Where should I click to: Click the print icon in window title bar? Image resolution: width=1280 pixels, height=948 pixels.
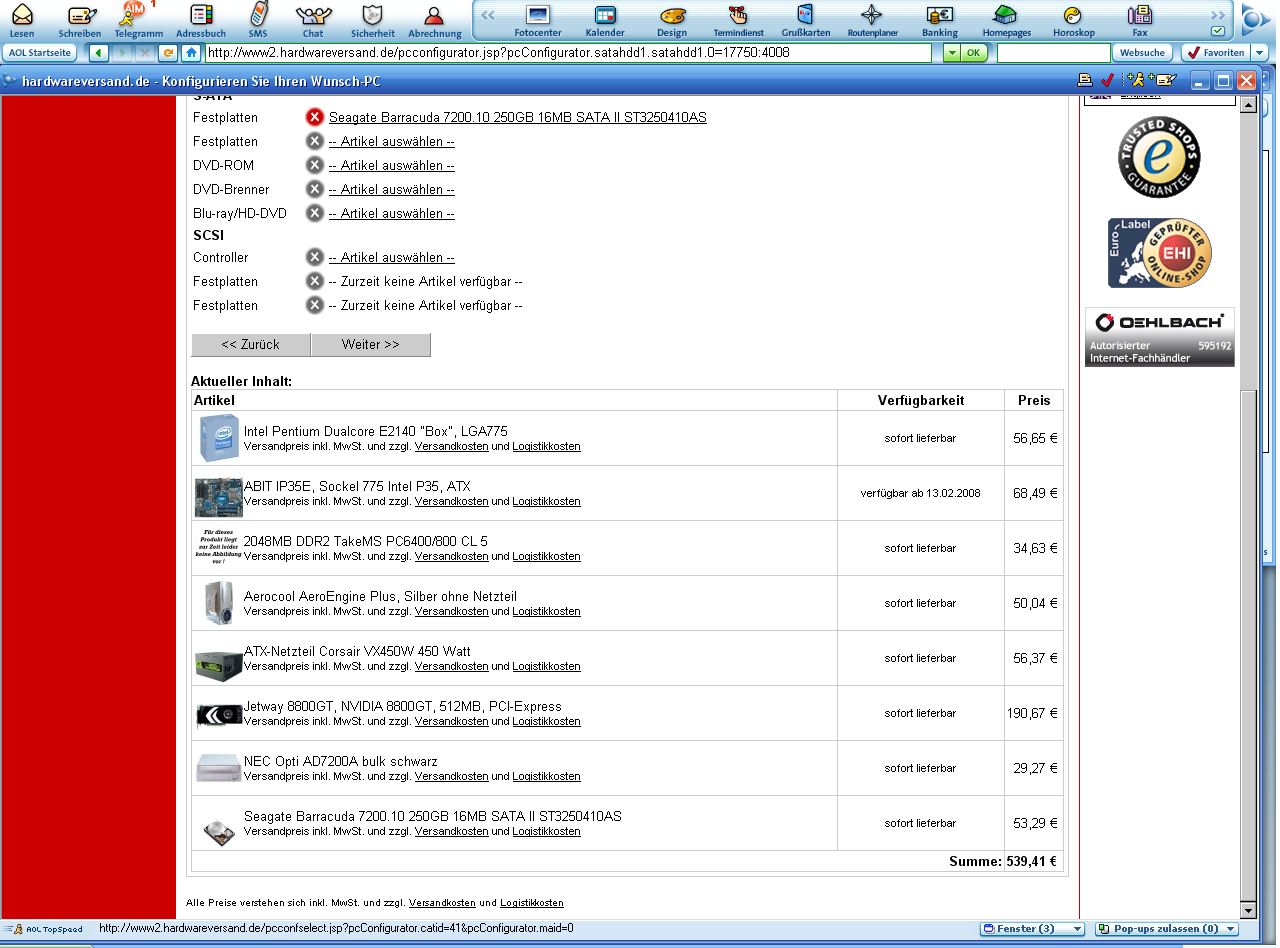pyautogui.click(x=1084, y=80)
